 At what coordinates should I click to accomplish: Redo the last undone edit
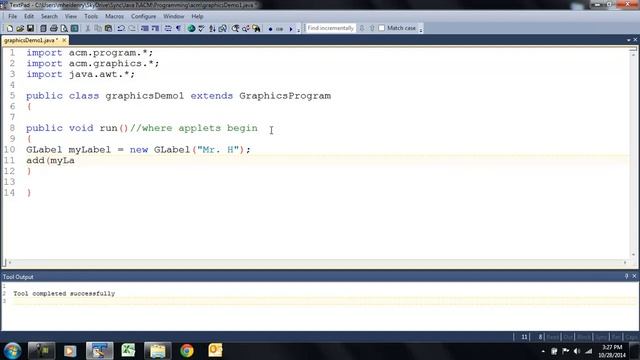tap(132, 29)
